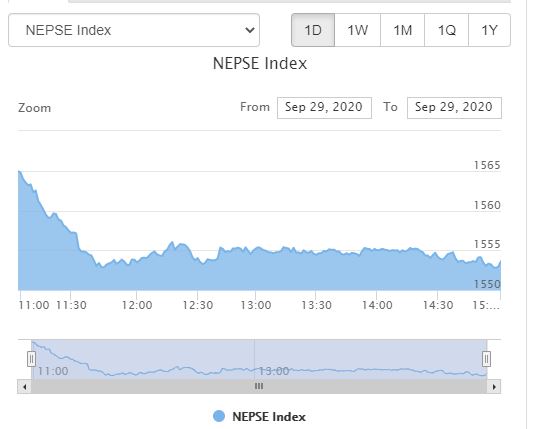Click the navigator 13:00 label
The width and height of the screenshot is (549, 429).
[274, 371]
